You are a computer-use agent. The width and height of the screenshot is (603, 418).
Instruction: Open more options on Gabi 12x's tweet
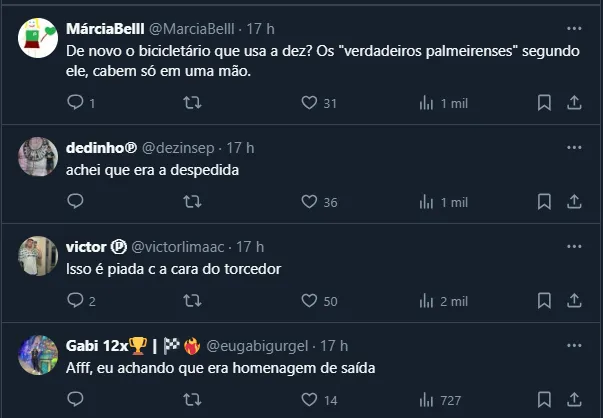tap(574, 345)
